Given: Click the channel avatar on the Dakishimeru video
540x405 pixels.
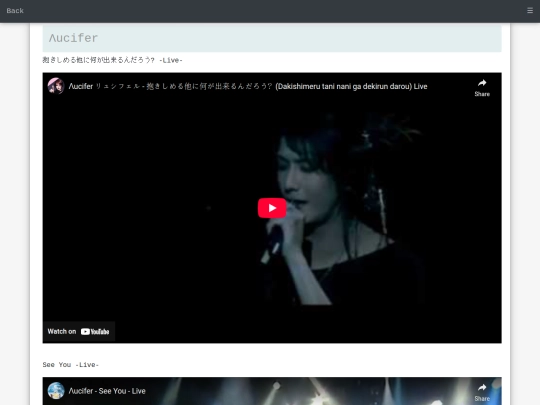Looking at the screenshot, I should click(x=56, y=86).
